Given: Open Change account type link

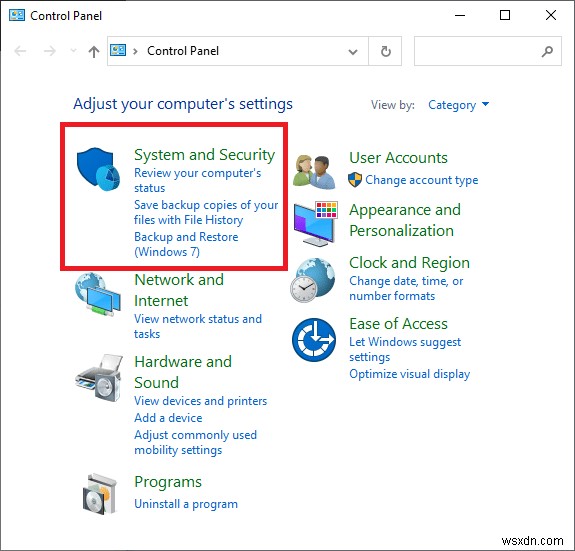Looking at the screenshot, I should pyautogui.click(x=422, y=180).
